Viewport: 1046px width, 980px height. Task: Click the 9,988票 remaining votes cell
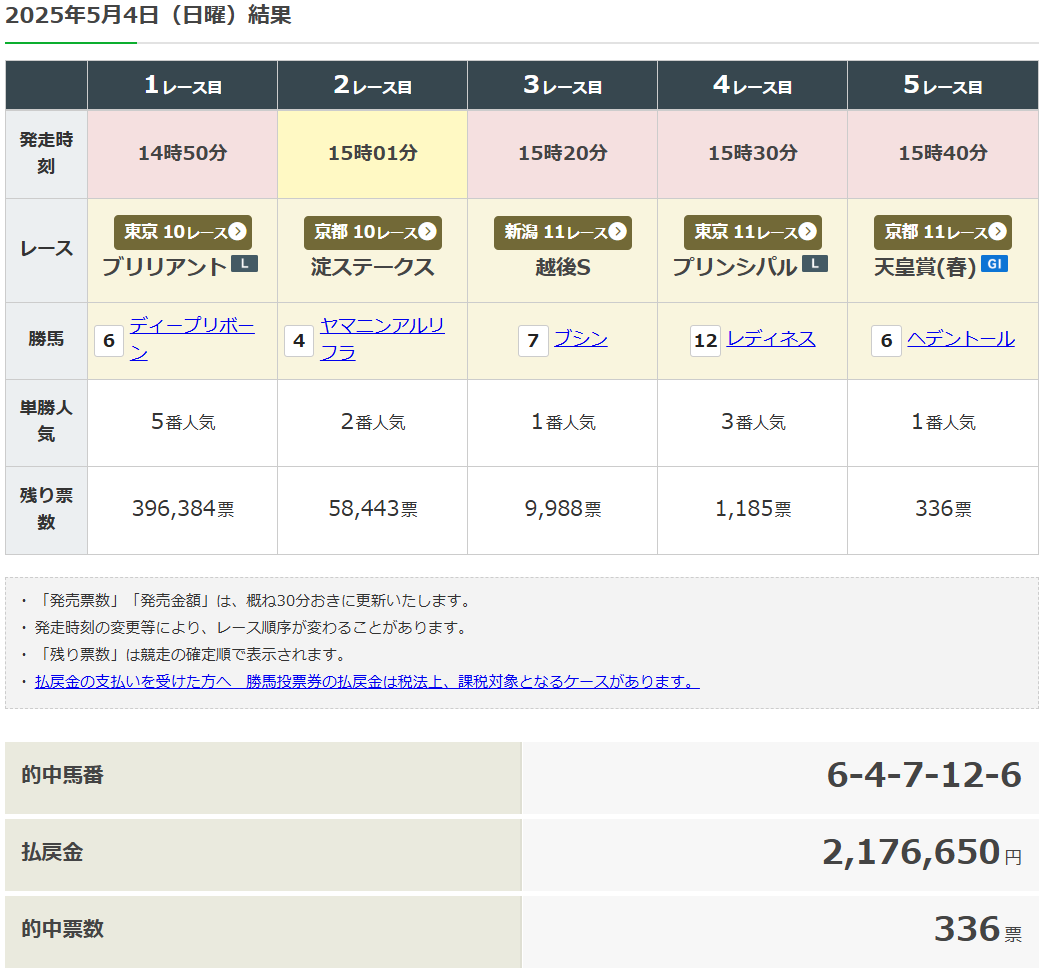(x=562, y=509)
